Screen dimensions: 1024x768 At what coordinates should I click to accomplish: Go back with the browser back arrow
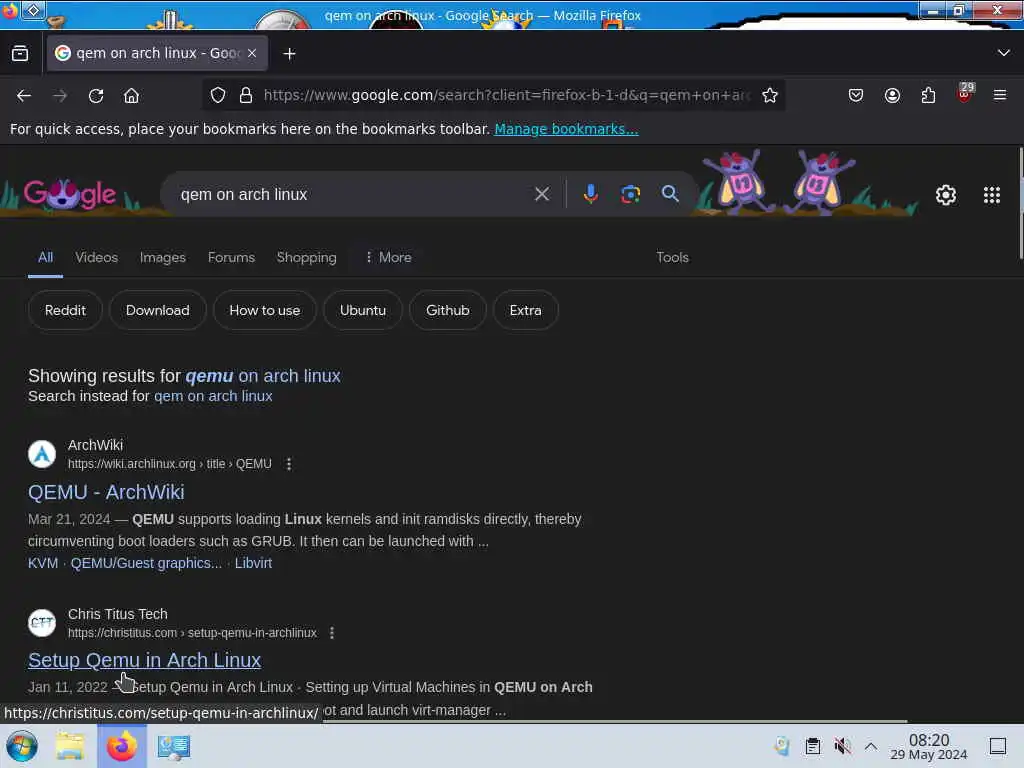tap(24, 96)
